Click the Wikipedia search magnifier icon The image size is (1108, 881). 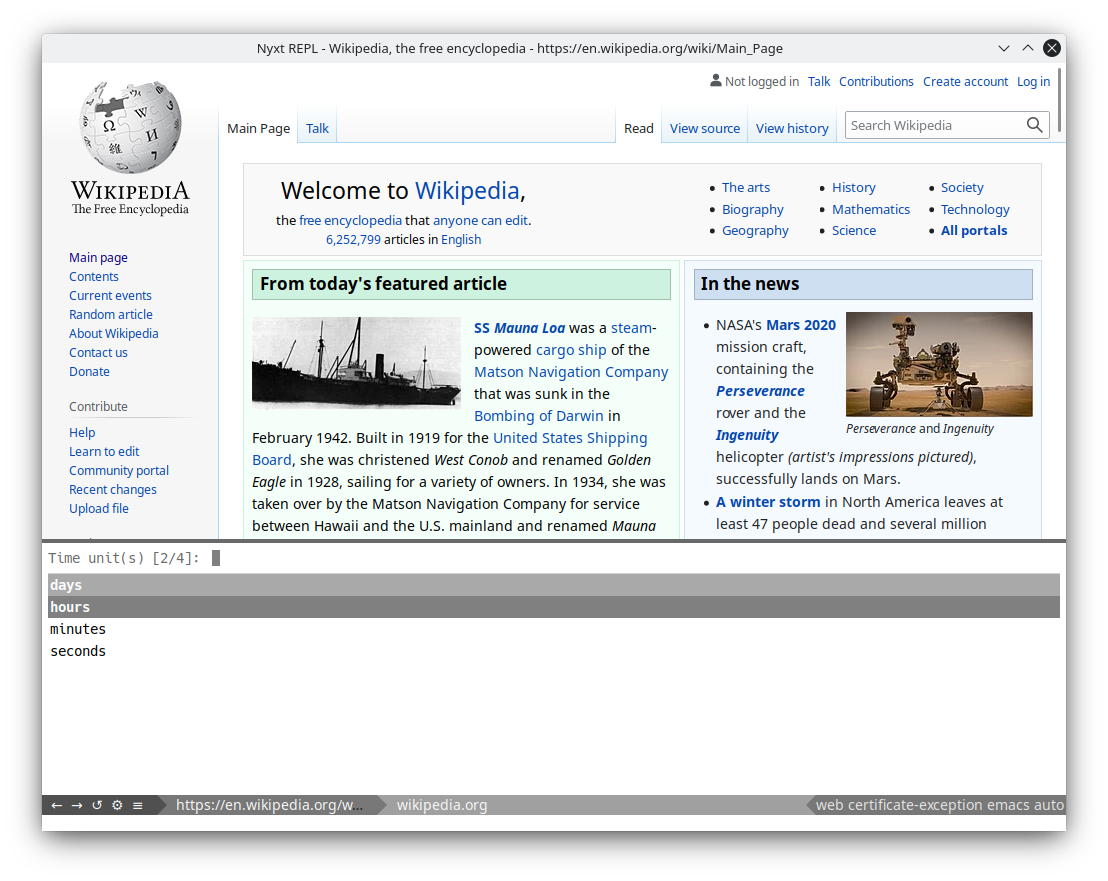[x=1035, y=125]
